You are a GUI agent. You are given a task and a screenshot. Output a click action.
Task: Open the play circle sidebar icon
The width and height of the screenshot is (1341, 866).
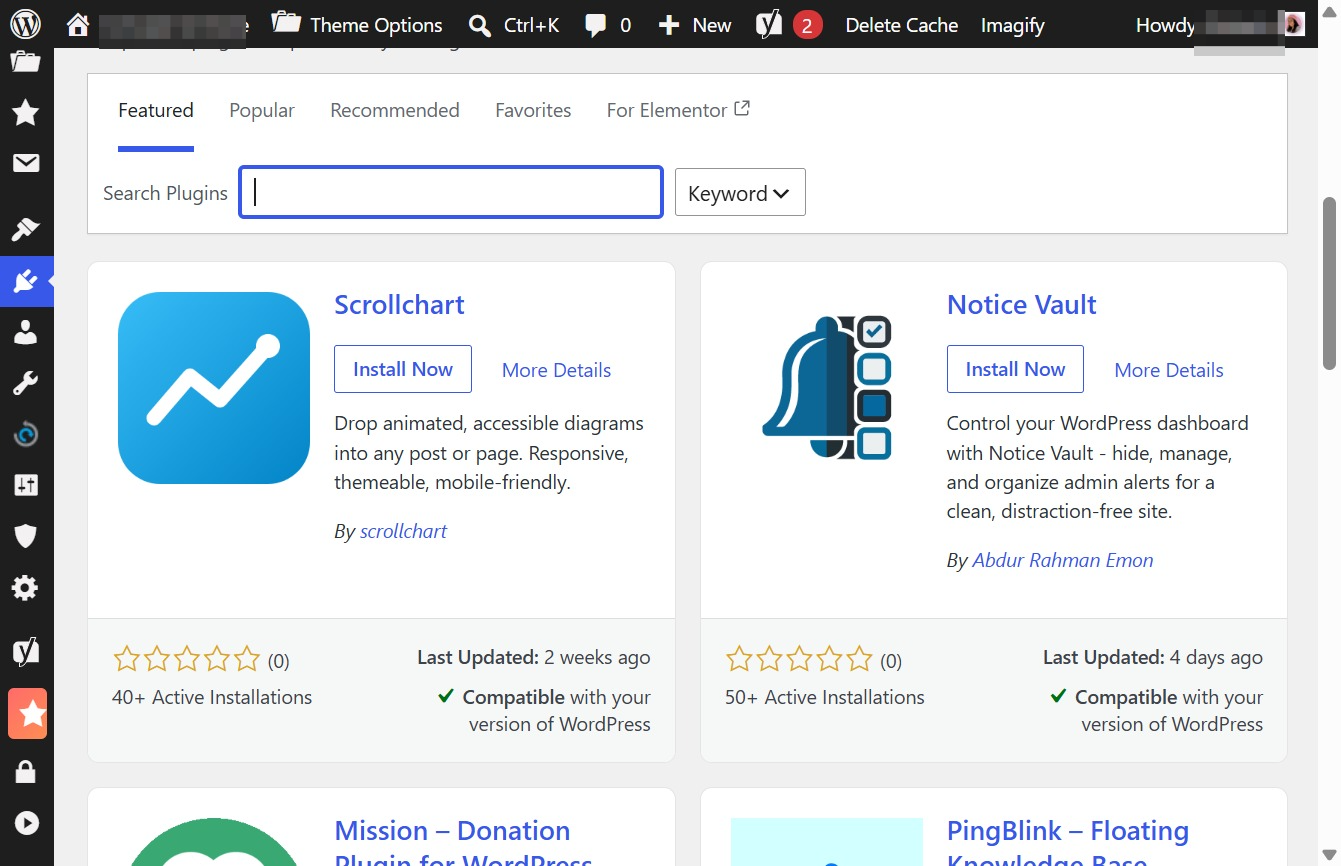[x=25, y=823]
